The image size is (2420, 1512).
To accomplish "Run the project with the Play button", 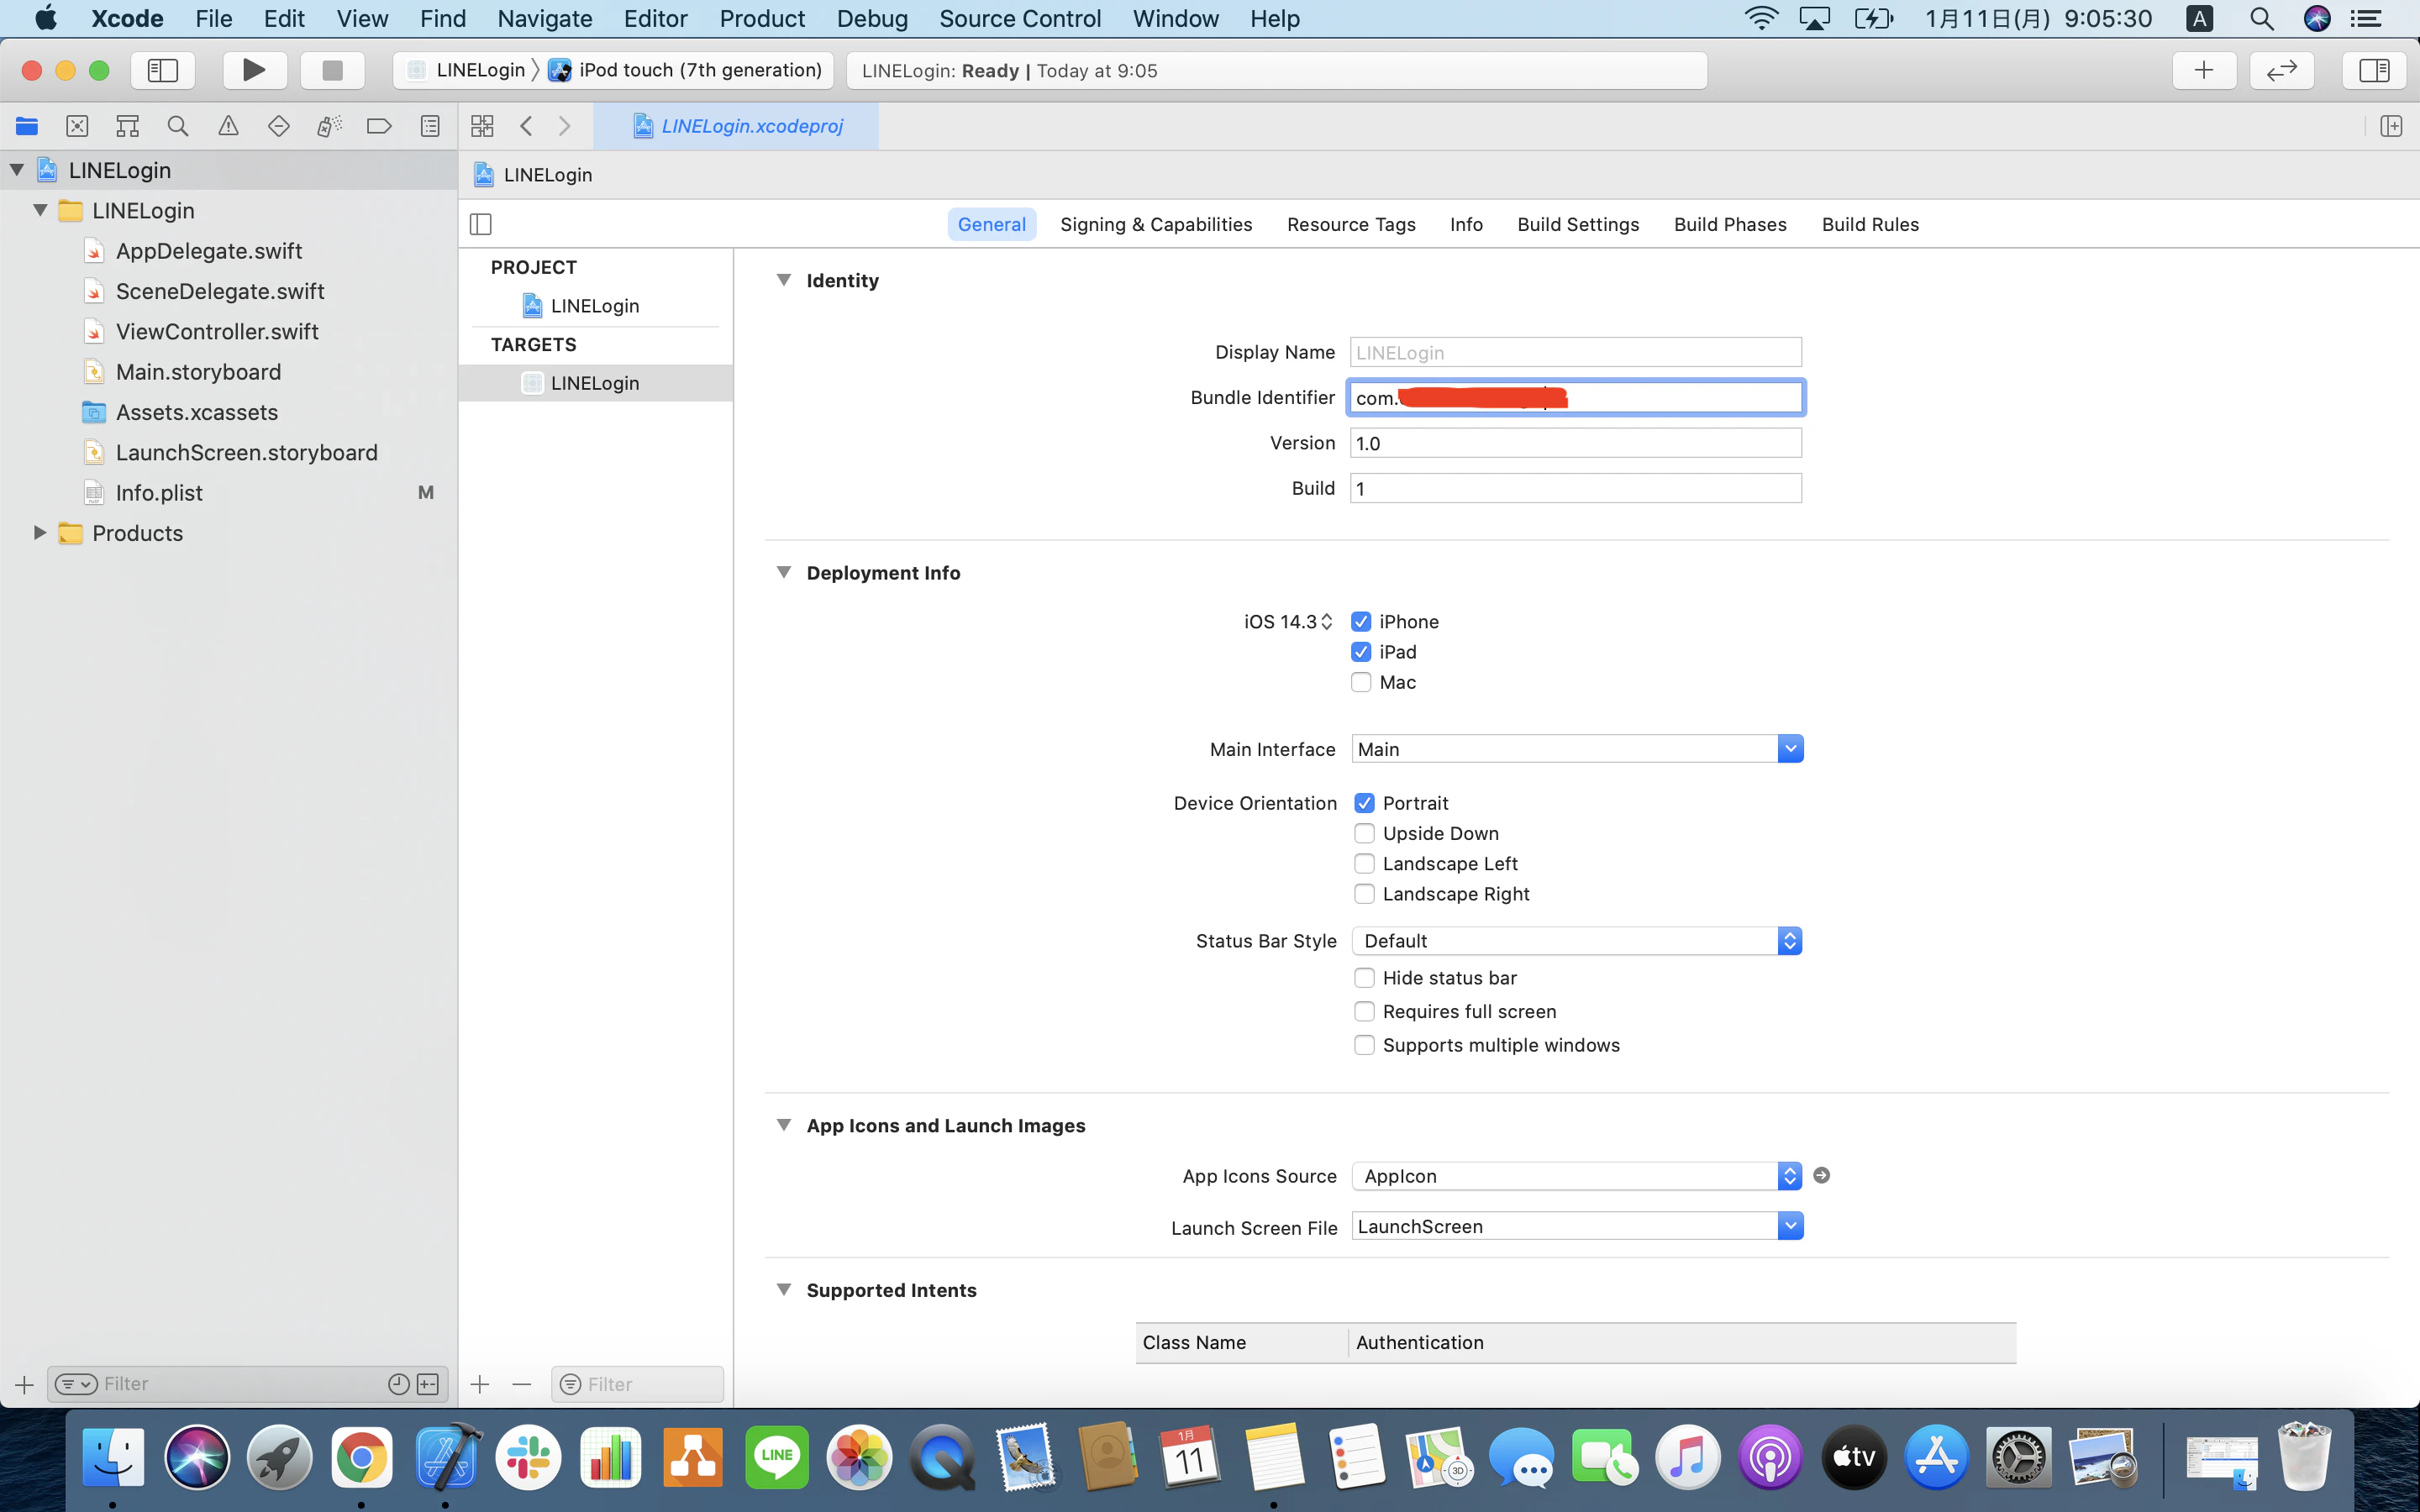I will pos(254,70).
